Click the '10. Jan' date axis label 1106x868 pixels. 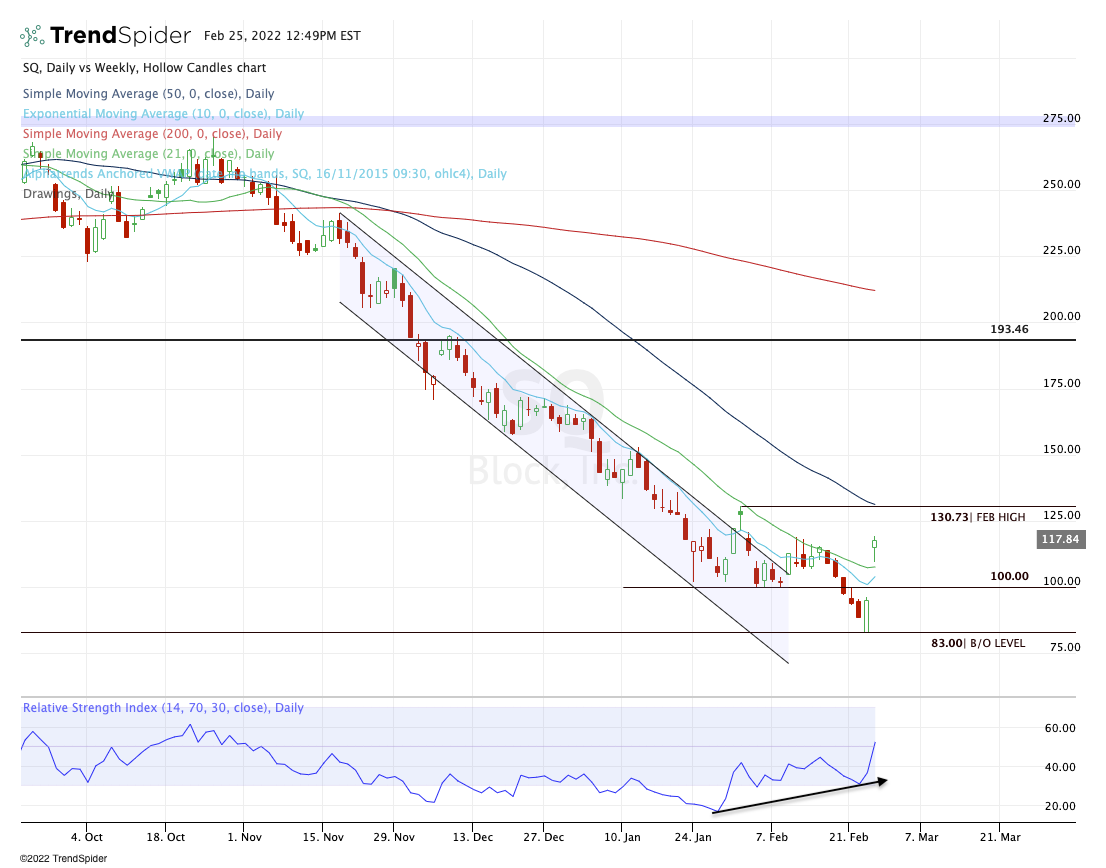622,838
